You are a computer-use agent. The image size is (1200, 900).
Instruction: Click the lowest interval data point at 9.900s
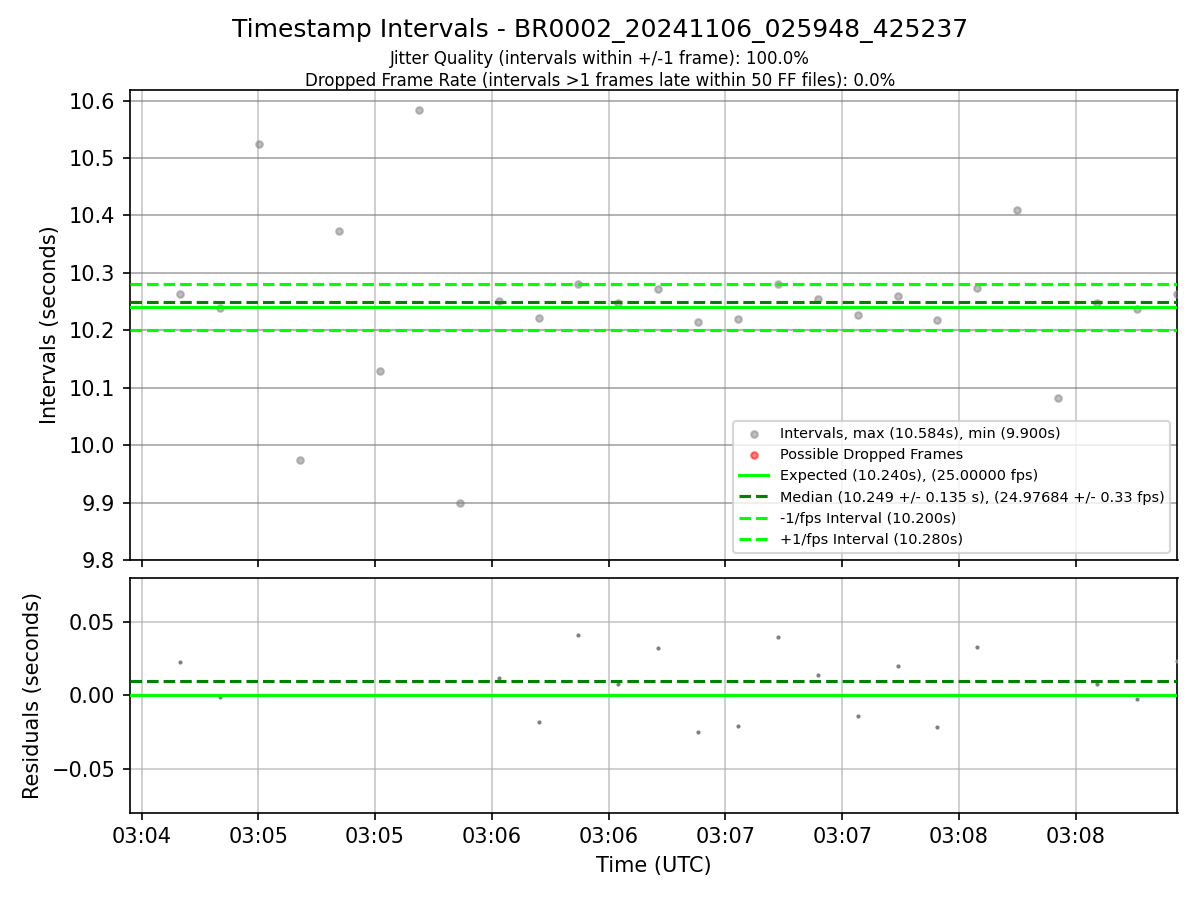coord(460,503)
